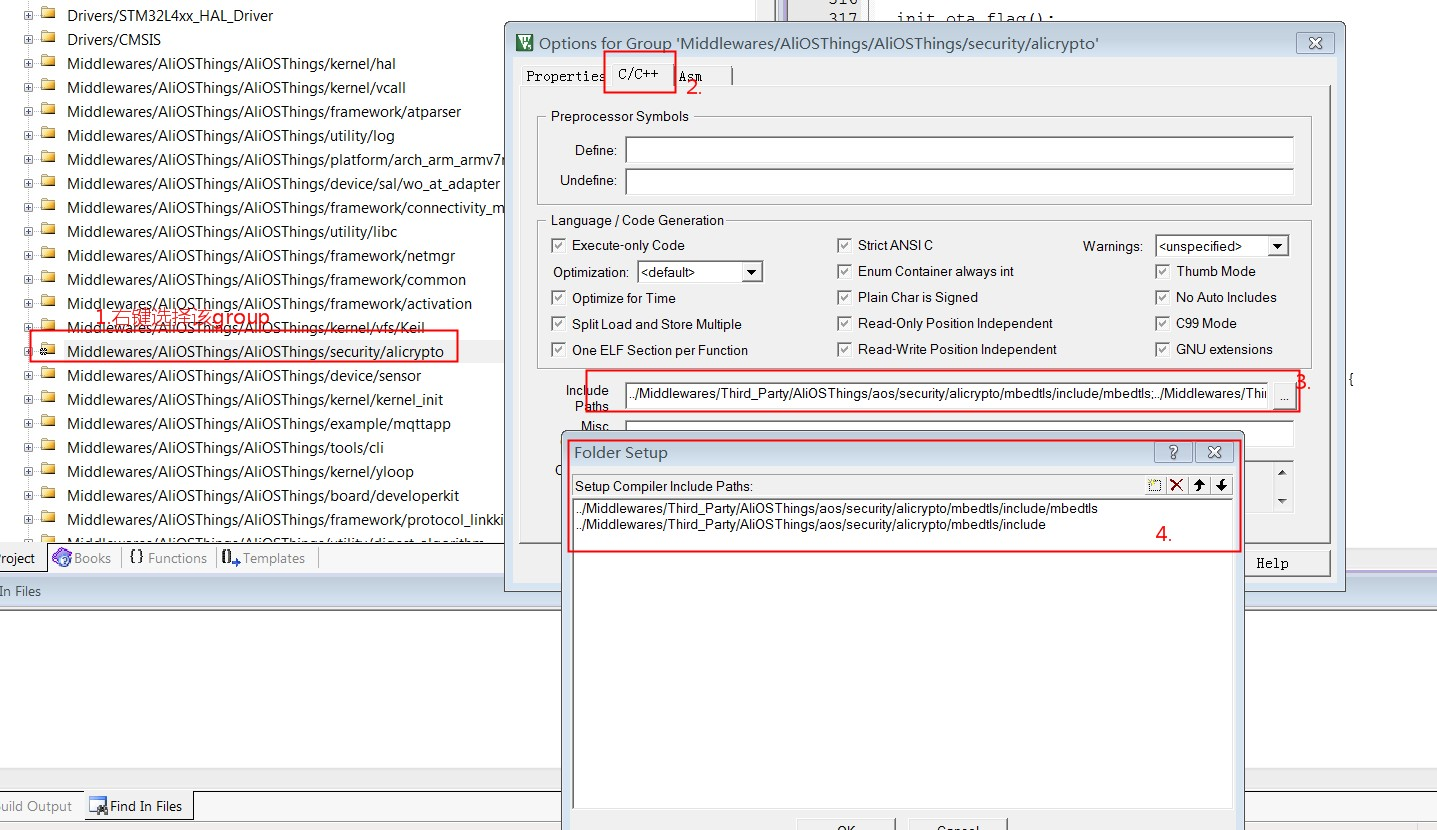Toggle Enum Container always int

844,271
